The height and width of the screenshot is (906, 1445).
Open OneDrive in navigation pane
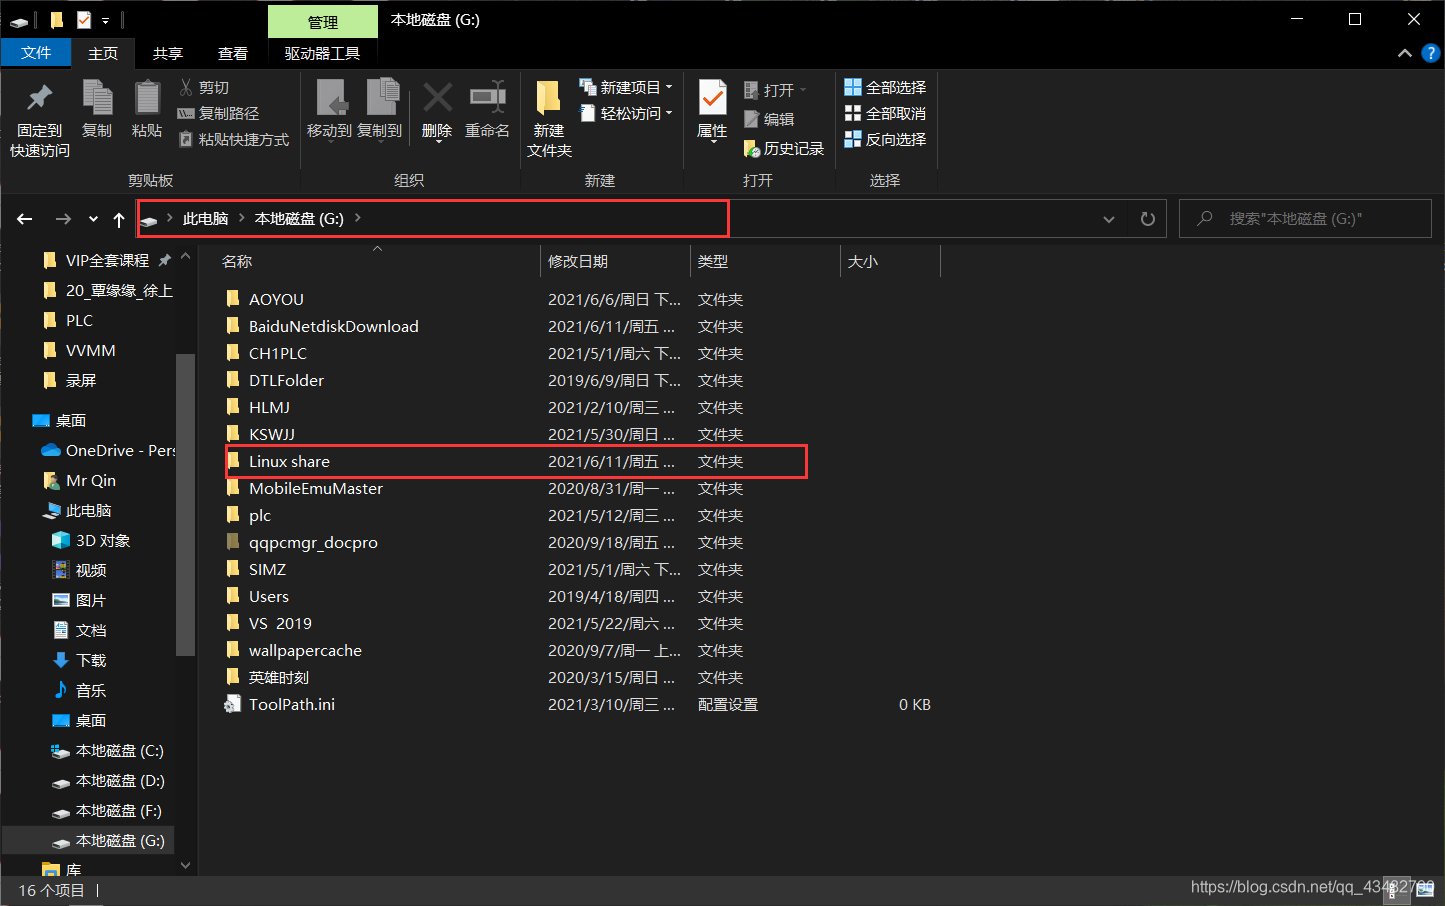point(107,450)
